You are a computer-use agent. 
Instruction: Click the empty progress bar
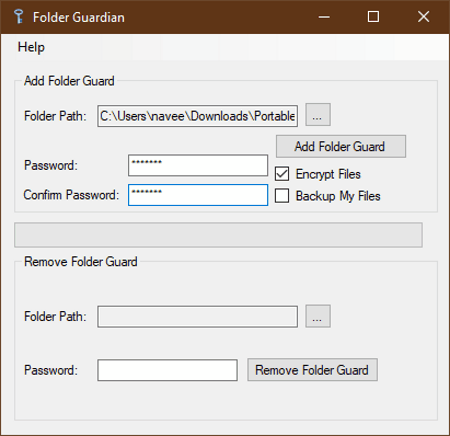point(218,235)
